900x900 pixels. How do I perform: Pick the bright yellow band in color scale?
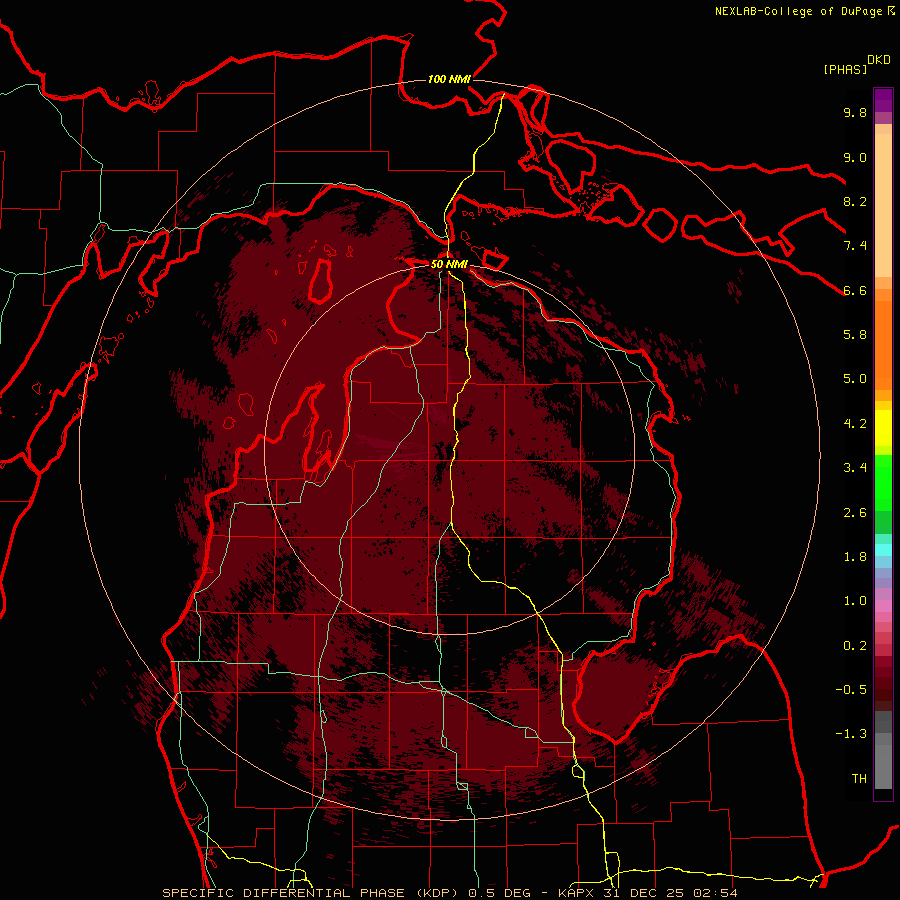click(883, 428)
